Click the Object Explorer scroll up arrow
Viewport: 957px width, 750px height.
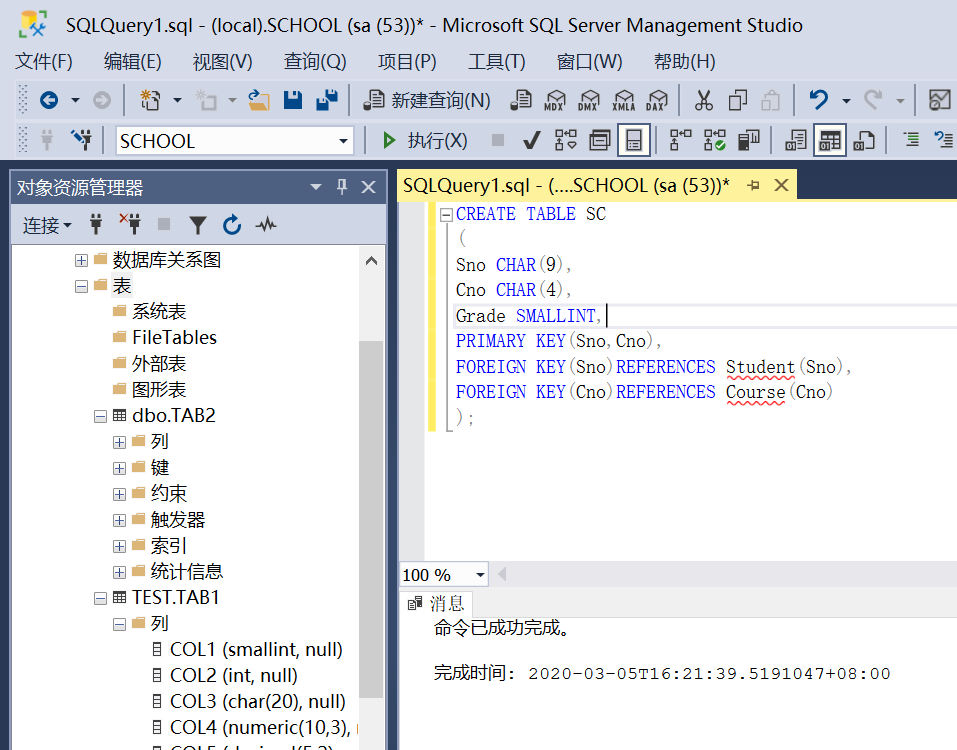[x=371, y=261]
